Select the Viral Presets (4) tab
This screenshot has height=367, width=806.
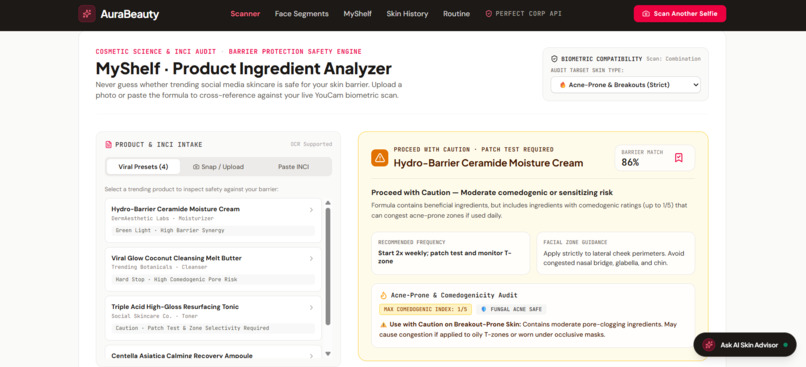(143, 167)
